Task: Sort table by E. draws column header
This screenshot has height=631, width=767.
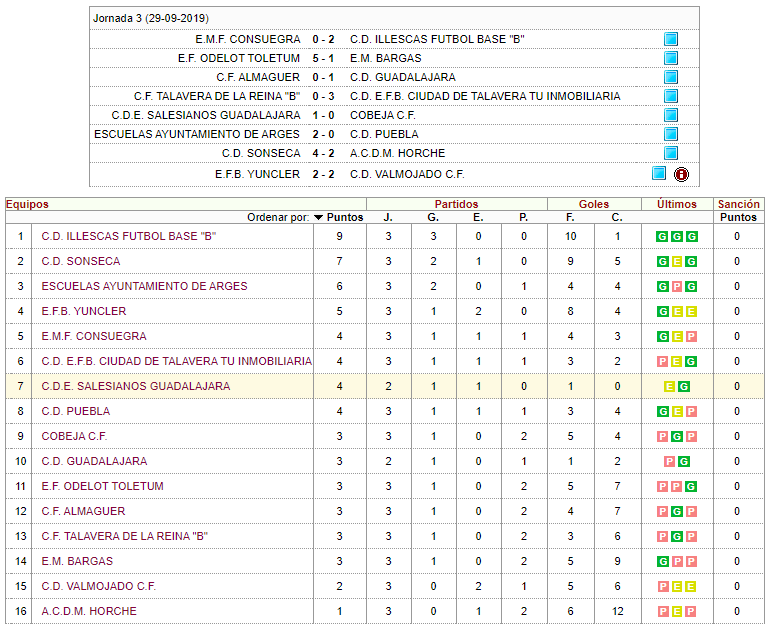Action: [478, 217]
